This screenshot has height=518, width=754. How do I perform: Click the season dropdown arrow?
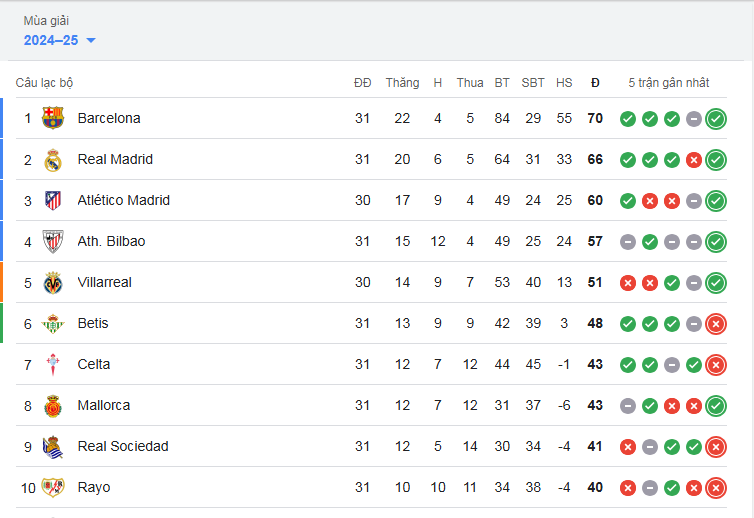[91, 41]
